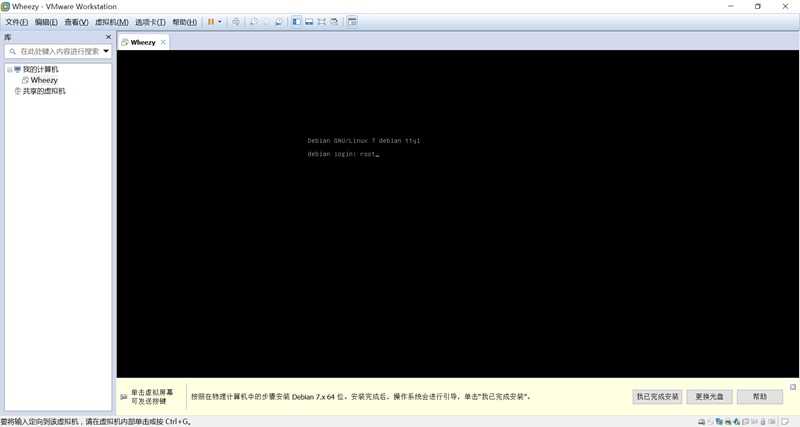This screenshot has width=800, height=427.
Task: Switch to Unity mode
Action: point(334,21)
